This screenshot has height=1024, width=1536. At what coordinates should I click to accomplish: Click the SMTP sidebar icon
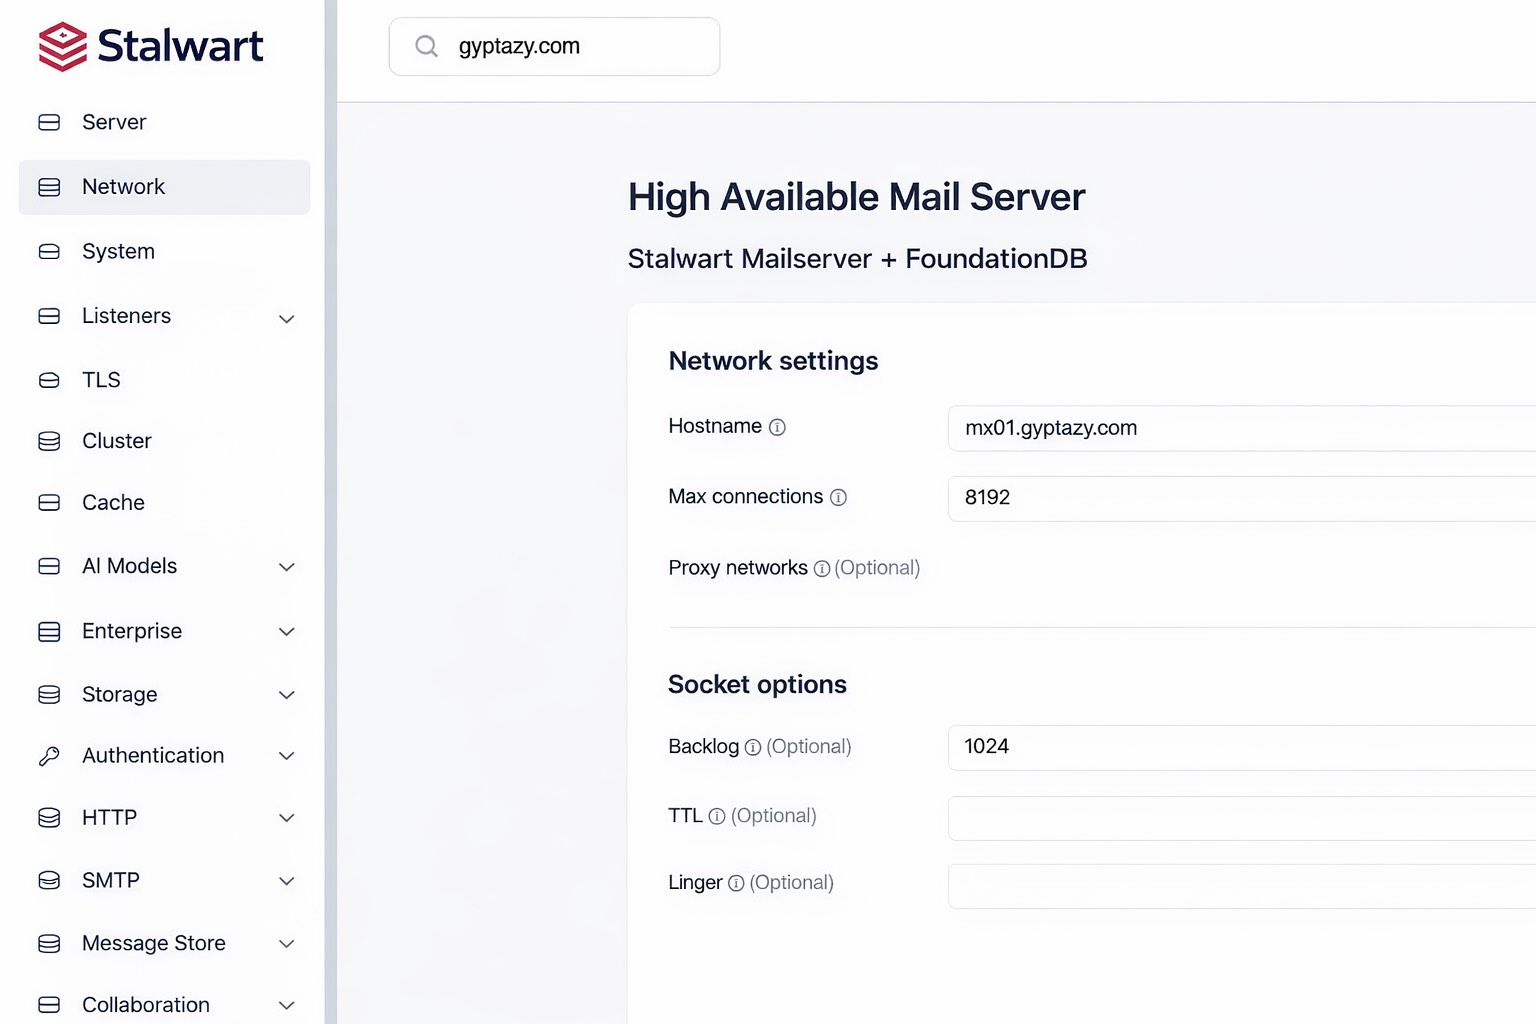point(49,880)
